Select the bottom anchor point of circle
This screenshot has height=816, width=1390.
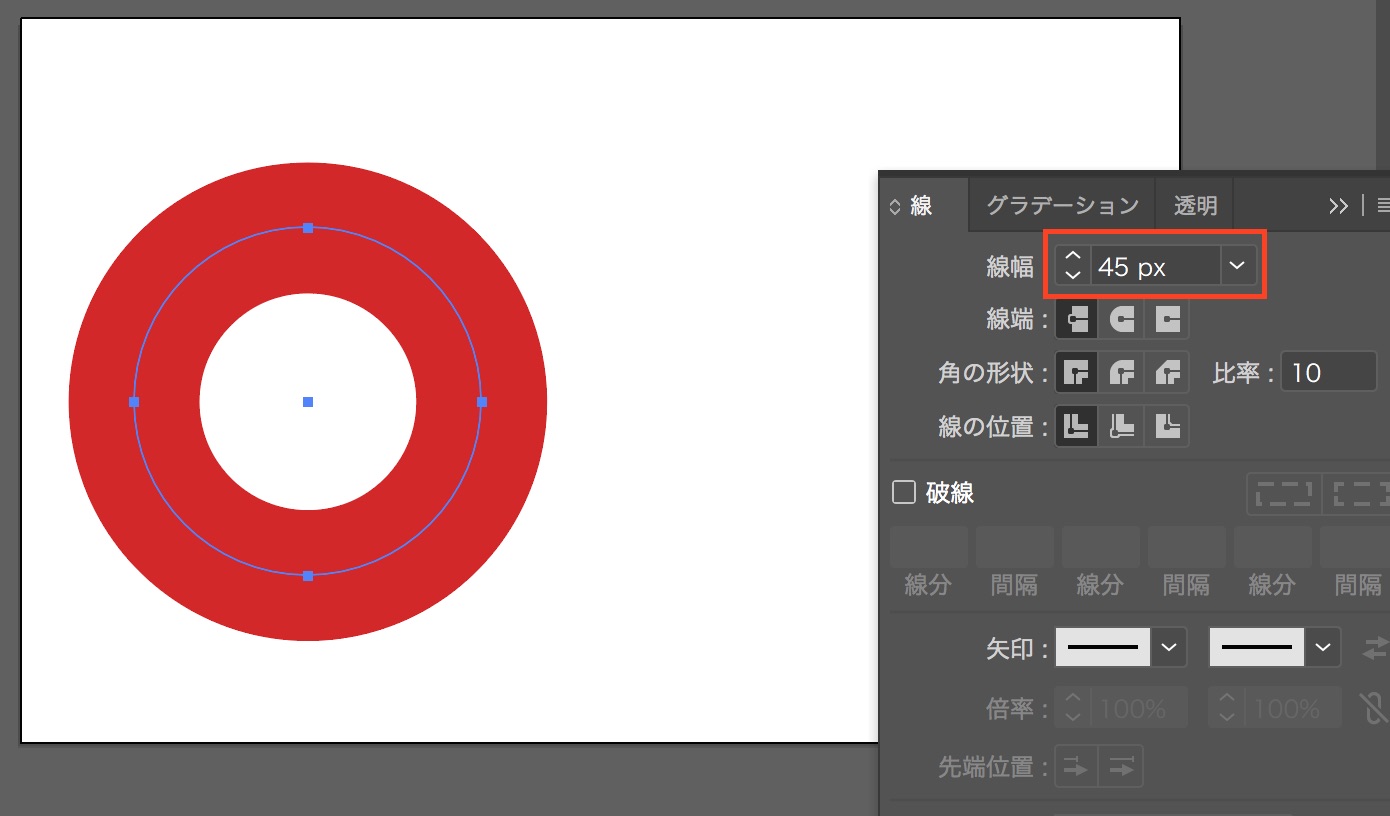pyautogui.click(x=308, y=576)
